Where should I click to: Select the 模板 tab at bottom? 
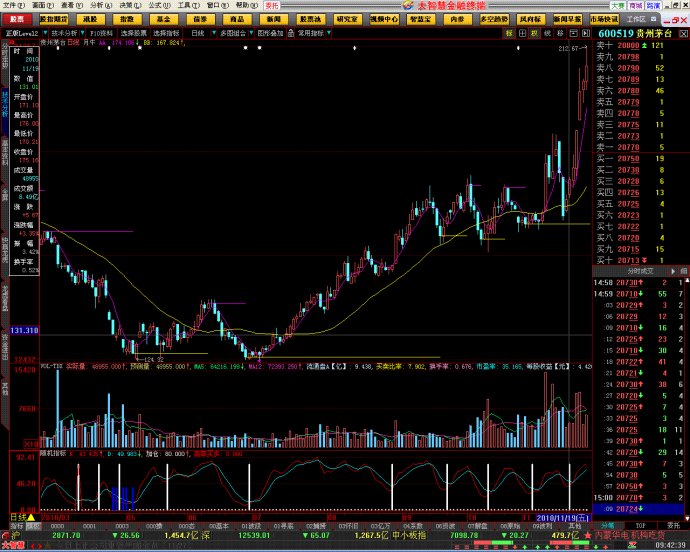(33, 526)
